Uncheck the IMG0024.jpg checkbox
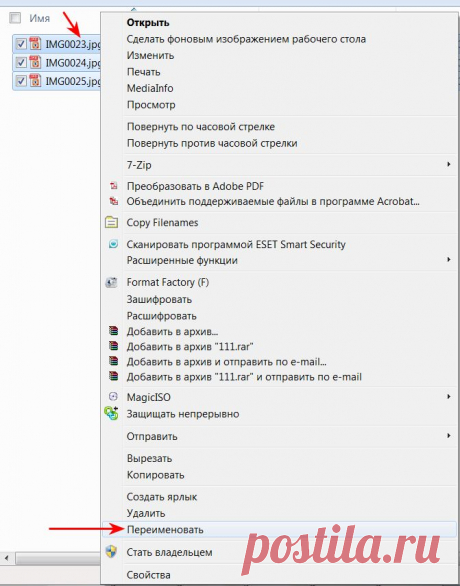Image resolution: width=460 pixels, height=586 pixels. [21, 62]
